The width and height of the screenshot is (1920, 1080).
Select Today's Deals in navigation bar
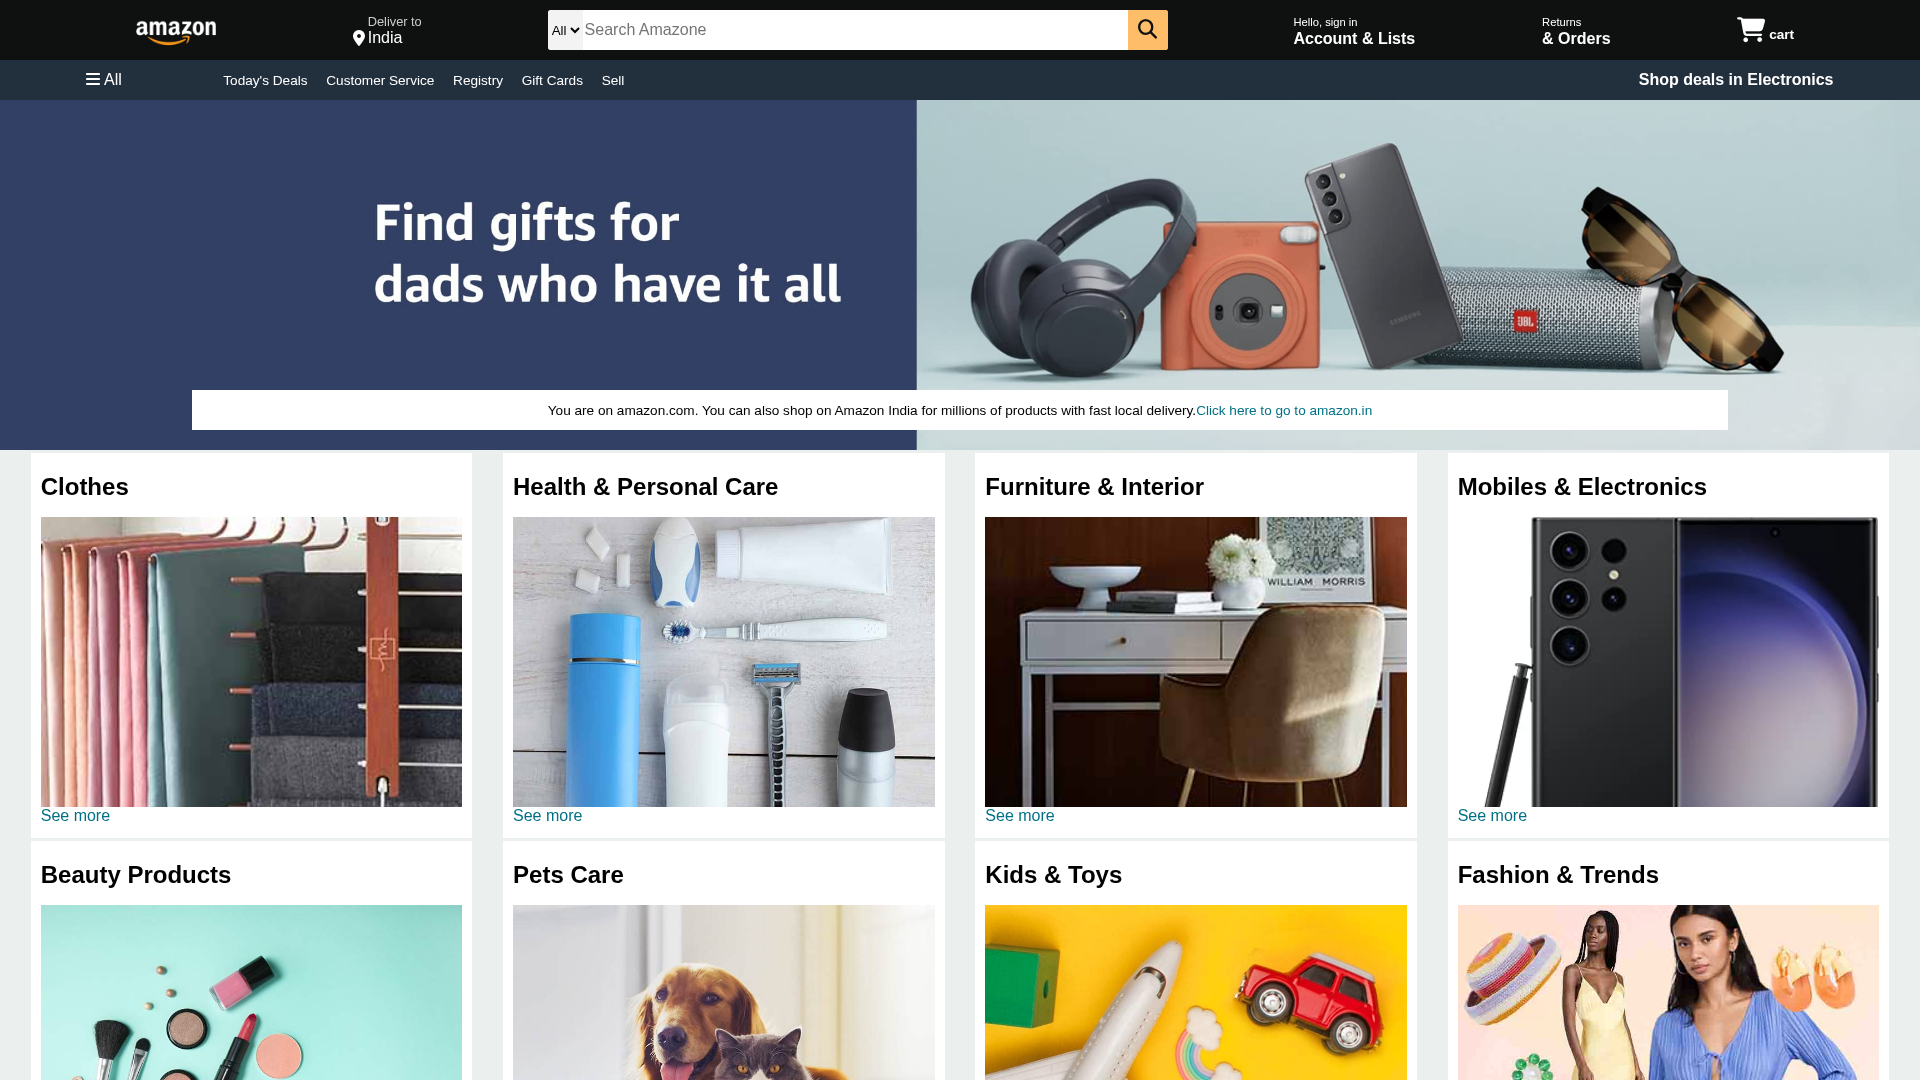[x=265, y=80]
